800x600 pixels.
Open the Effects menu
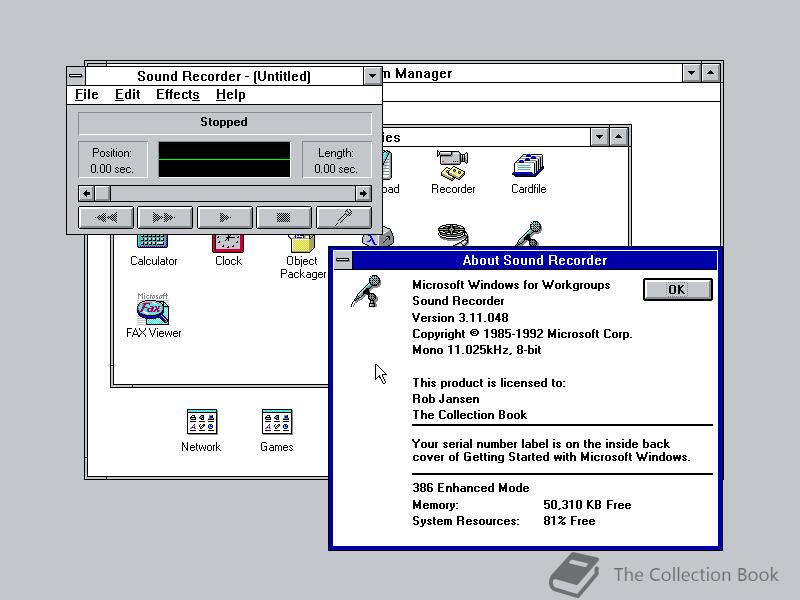tap(177, 94)
